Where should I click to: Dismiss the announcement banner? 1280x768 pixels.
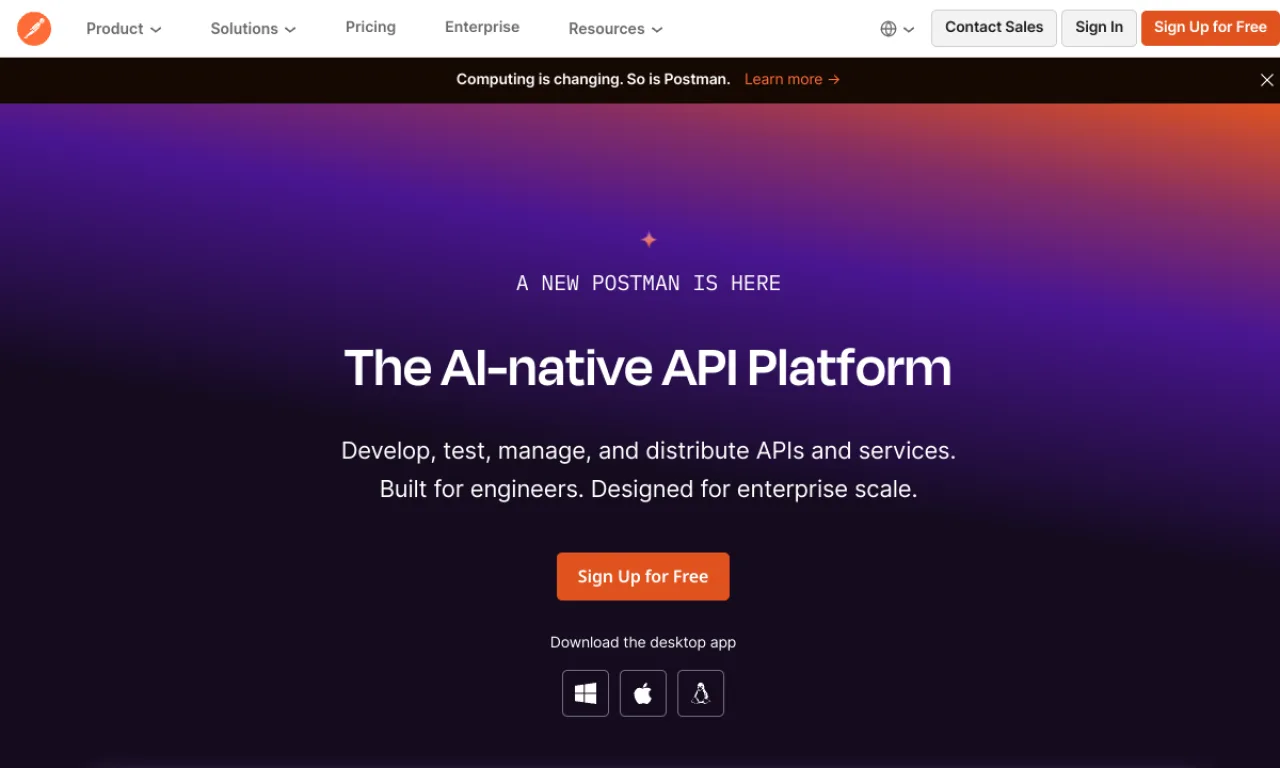tap(1267, 80)
